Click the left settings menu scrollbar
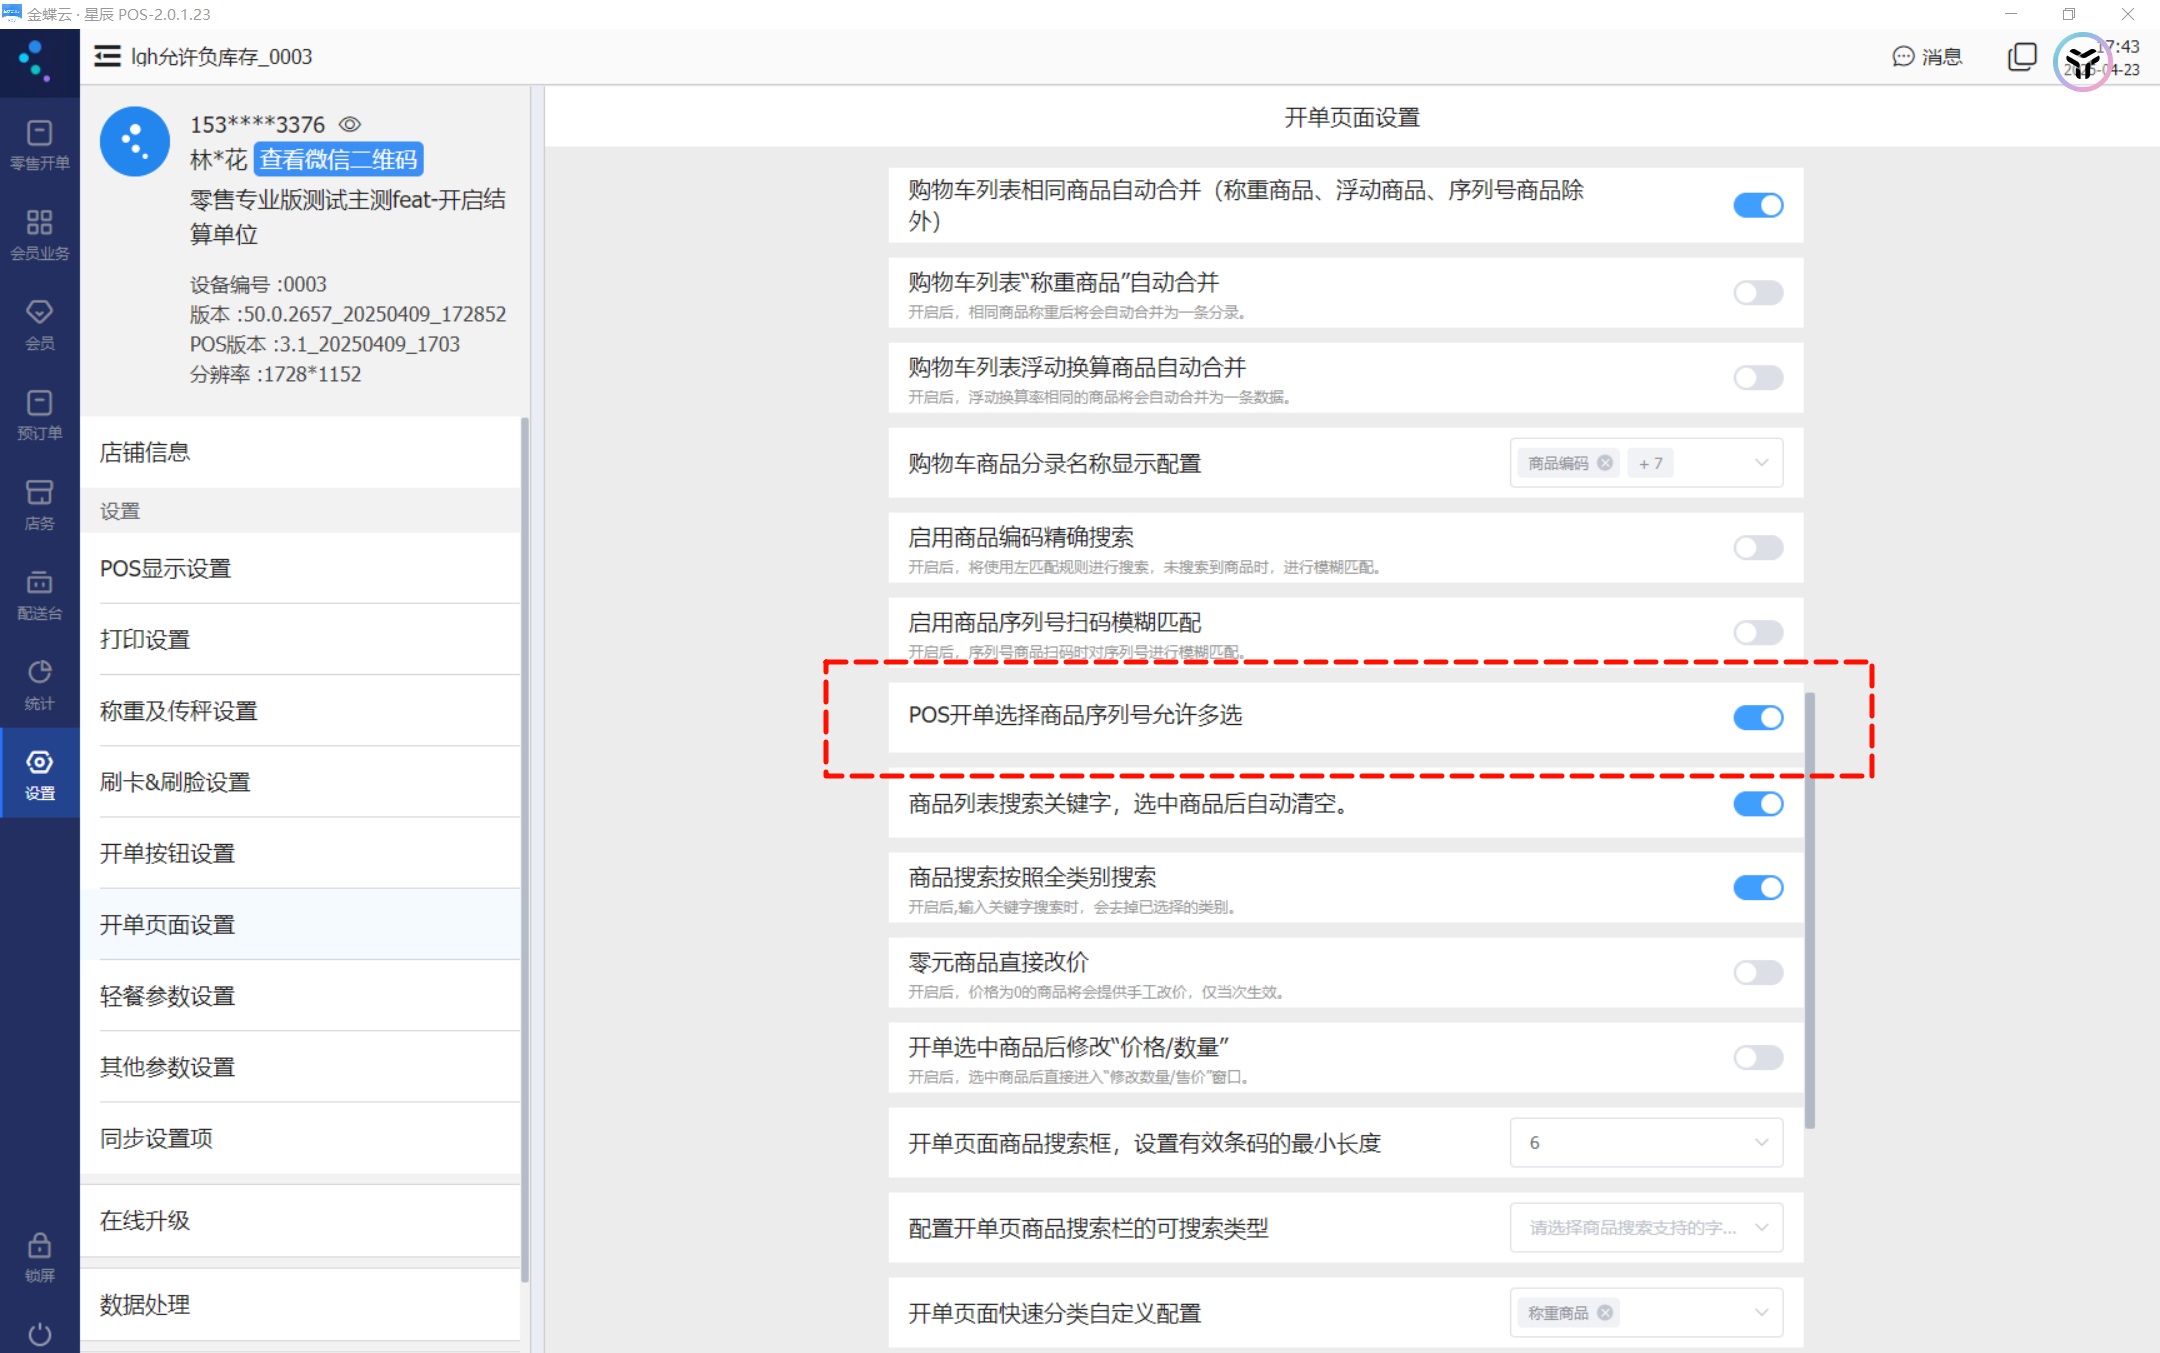Image resolution: width=2160 pixels, height=1353 pixels. pos(525,850)
